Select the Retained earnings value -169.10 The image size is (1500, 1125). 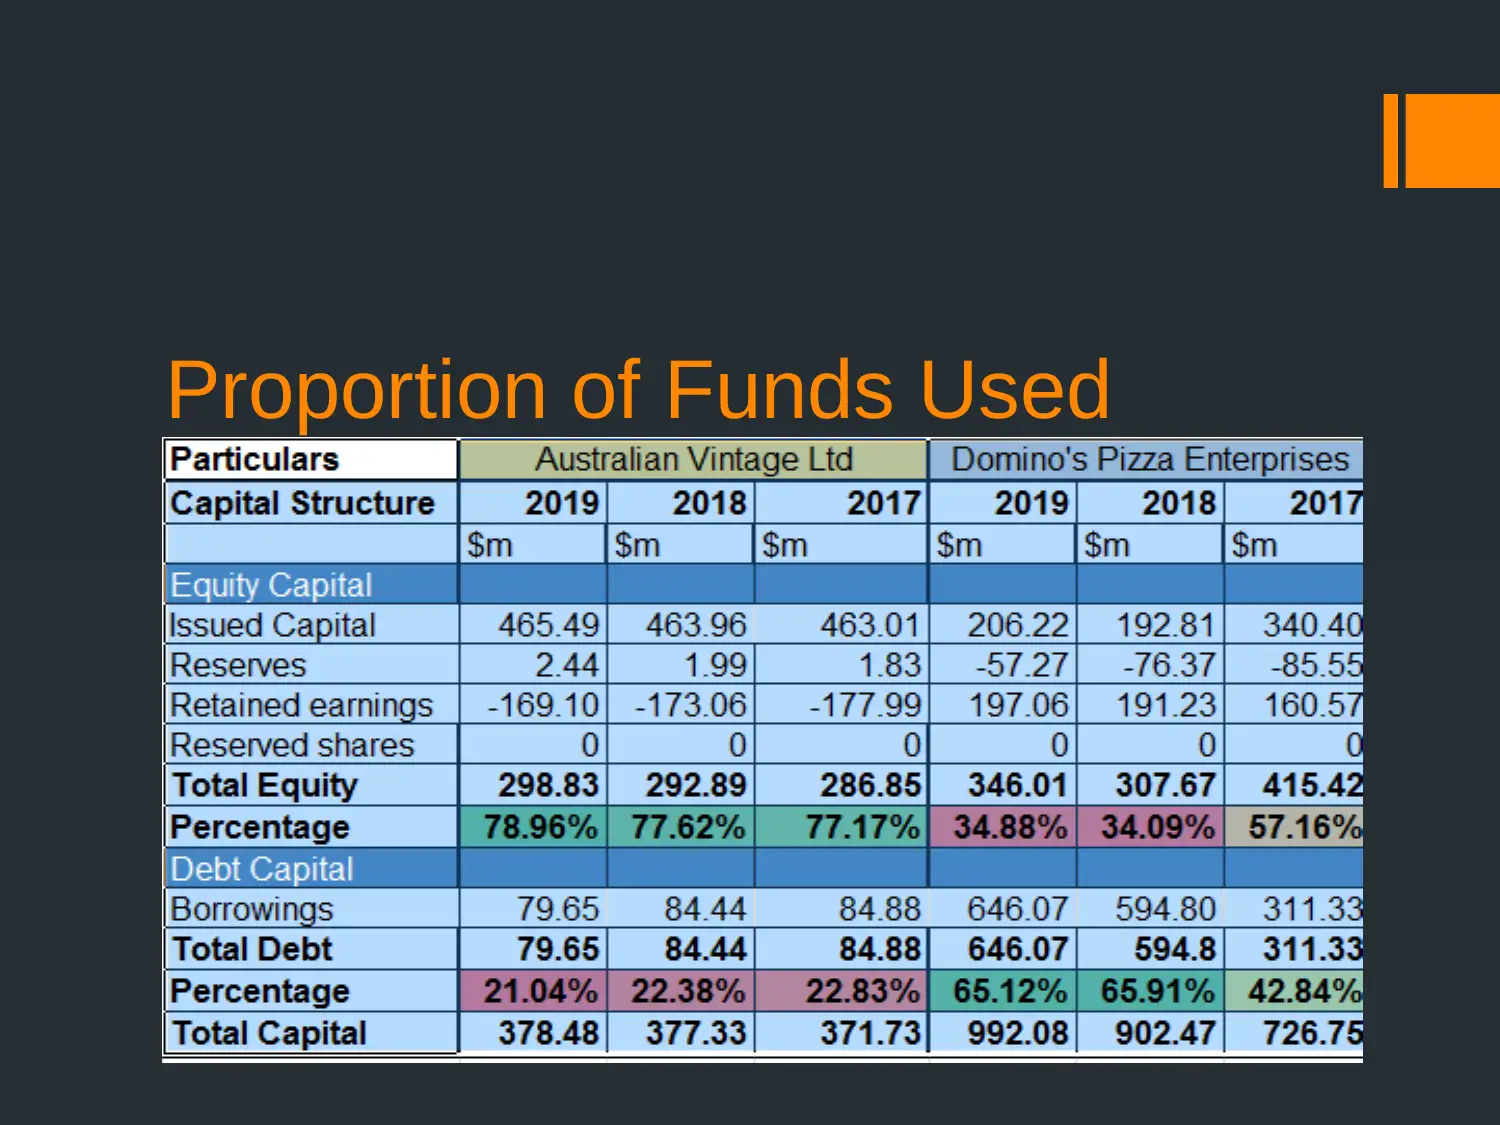[x=543, y=705]
